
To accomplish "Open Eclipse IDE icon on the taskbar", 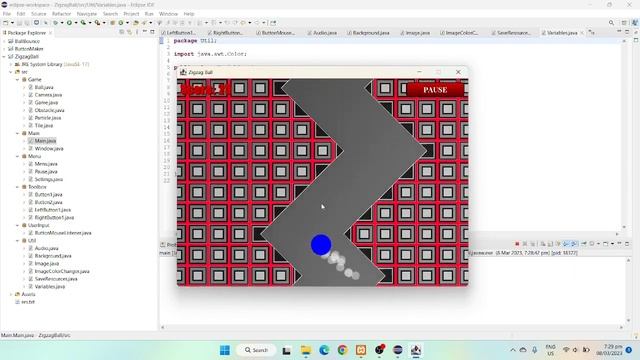I will (x=398, y=350).
